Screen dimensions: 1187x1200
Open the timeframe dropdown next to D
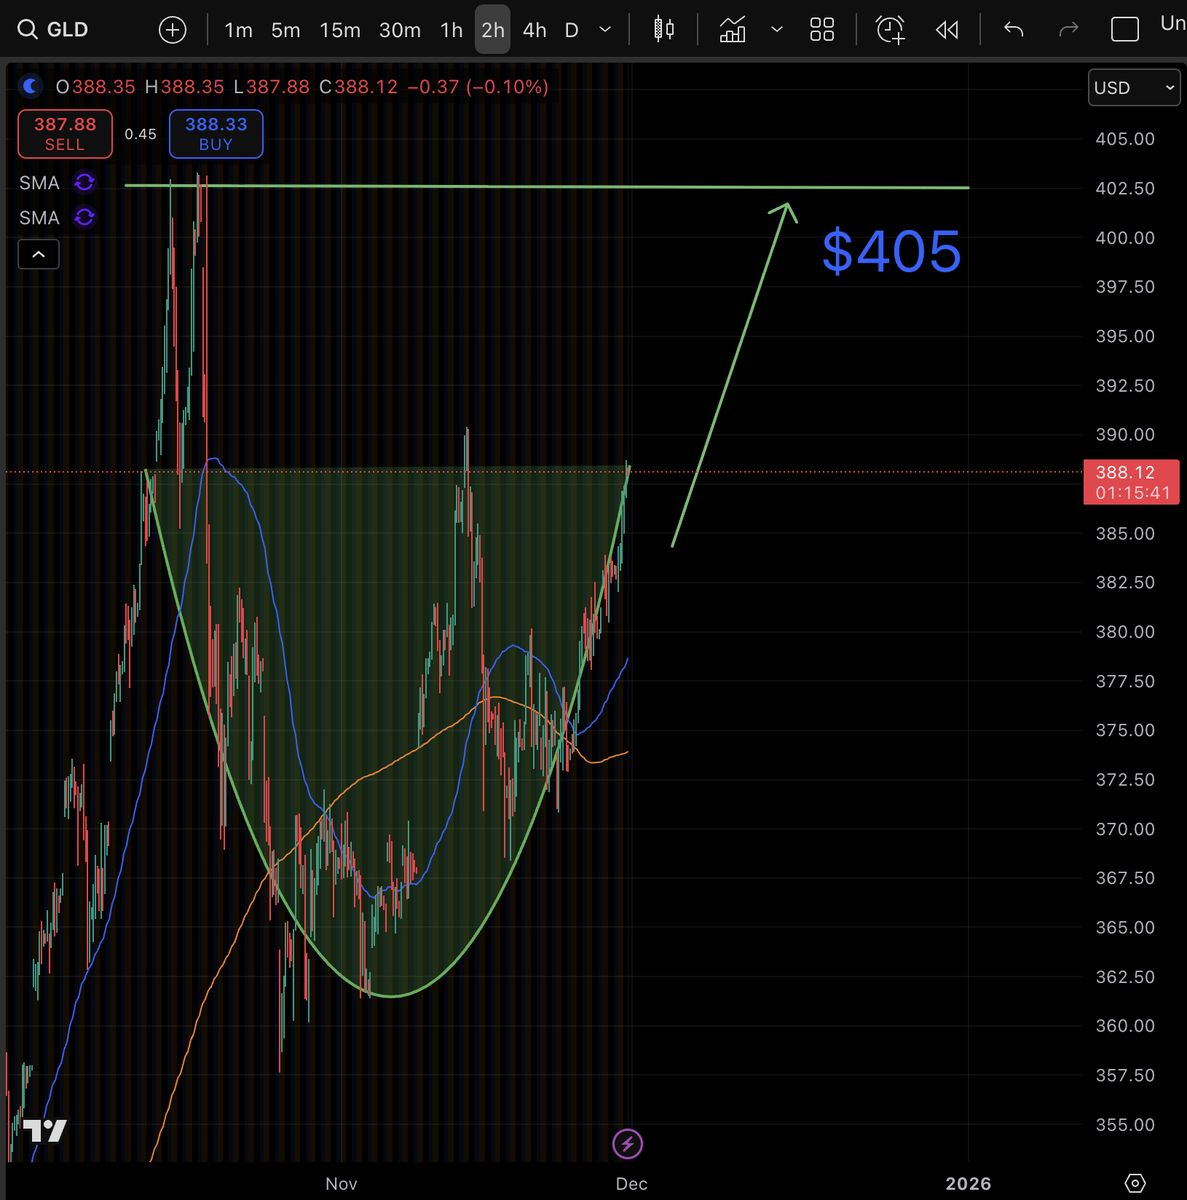click(x=604, y=30)
